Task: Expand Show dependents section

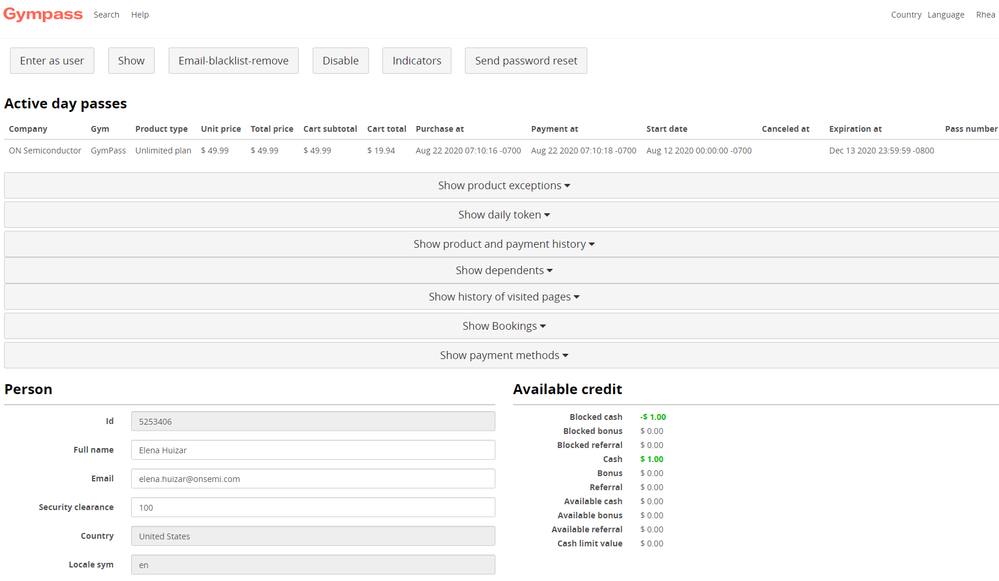Action: tap(503, 271)
